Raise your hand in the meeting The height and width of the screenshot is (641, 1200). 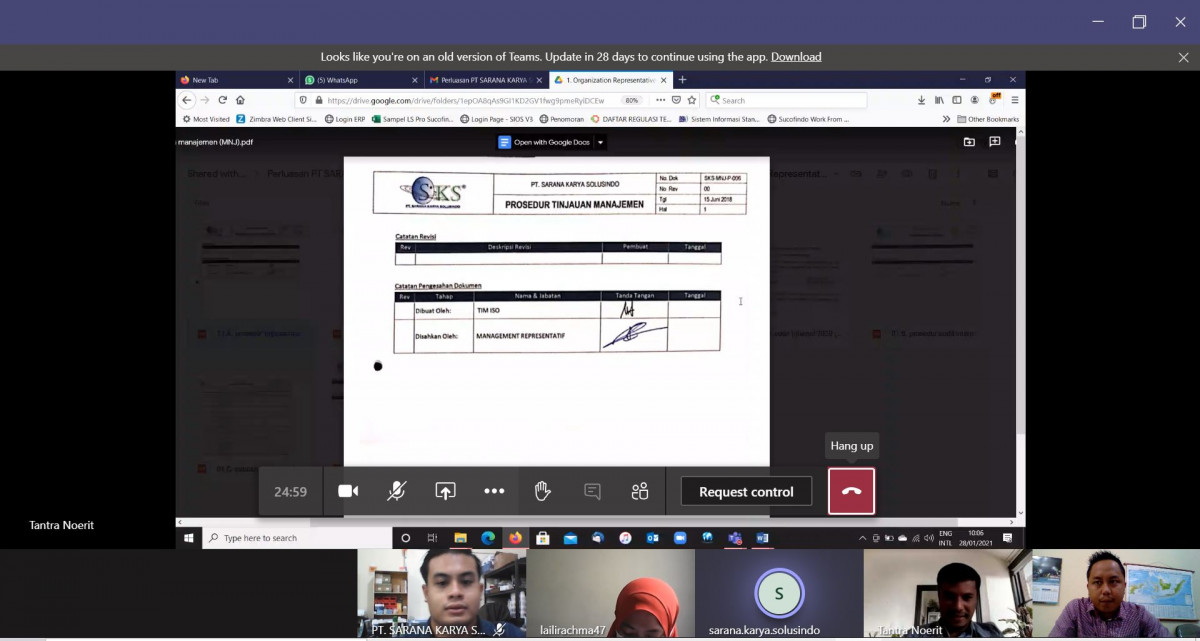coord(543,491)
